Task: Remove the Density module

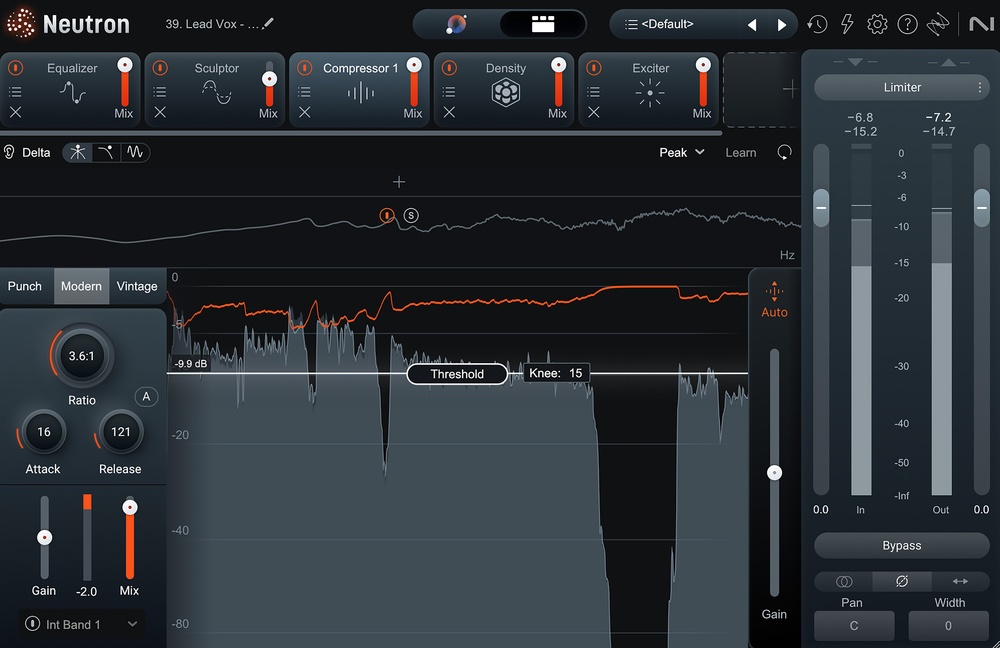Action: [450, 112]
